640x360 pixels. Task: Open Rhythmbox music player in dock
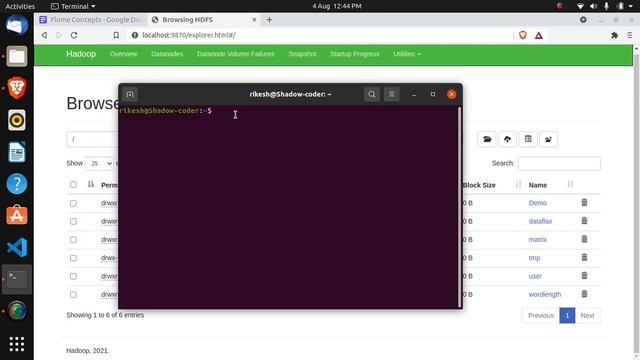click(17, 120)
